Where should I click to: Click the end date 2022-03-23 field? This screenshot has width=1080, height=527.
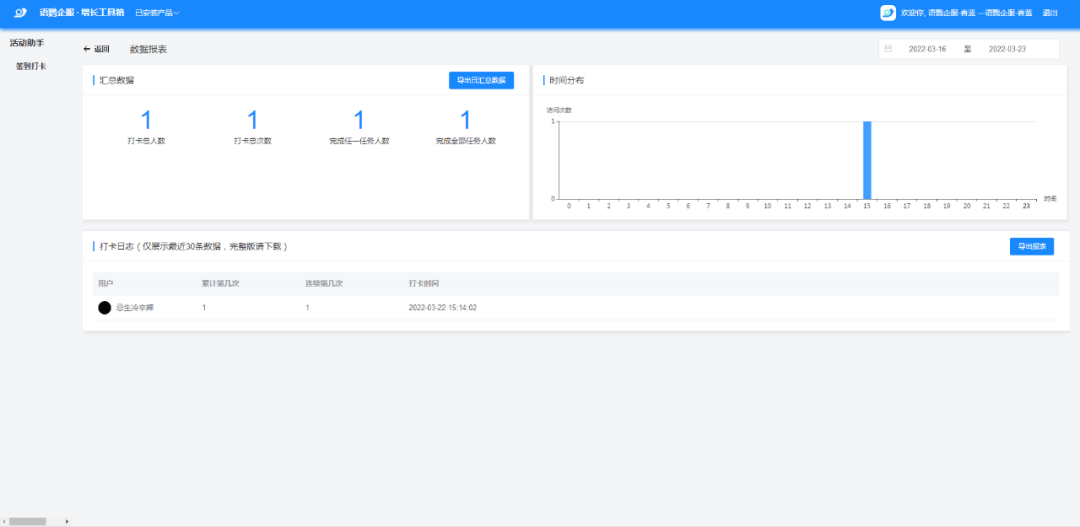(1007, 49)
